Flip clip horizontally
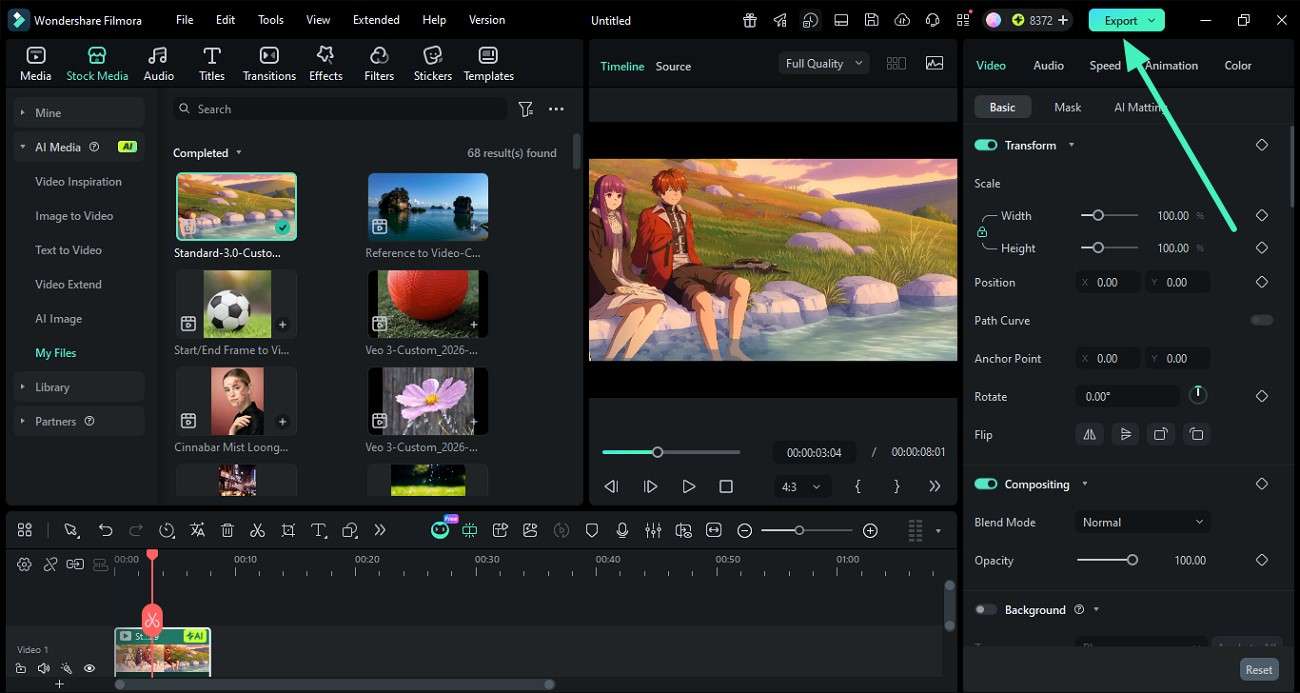Screen dimensions: 1300x693 (x=1089, y=434)
